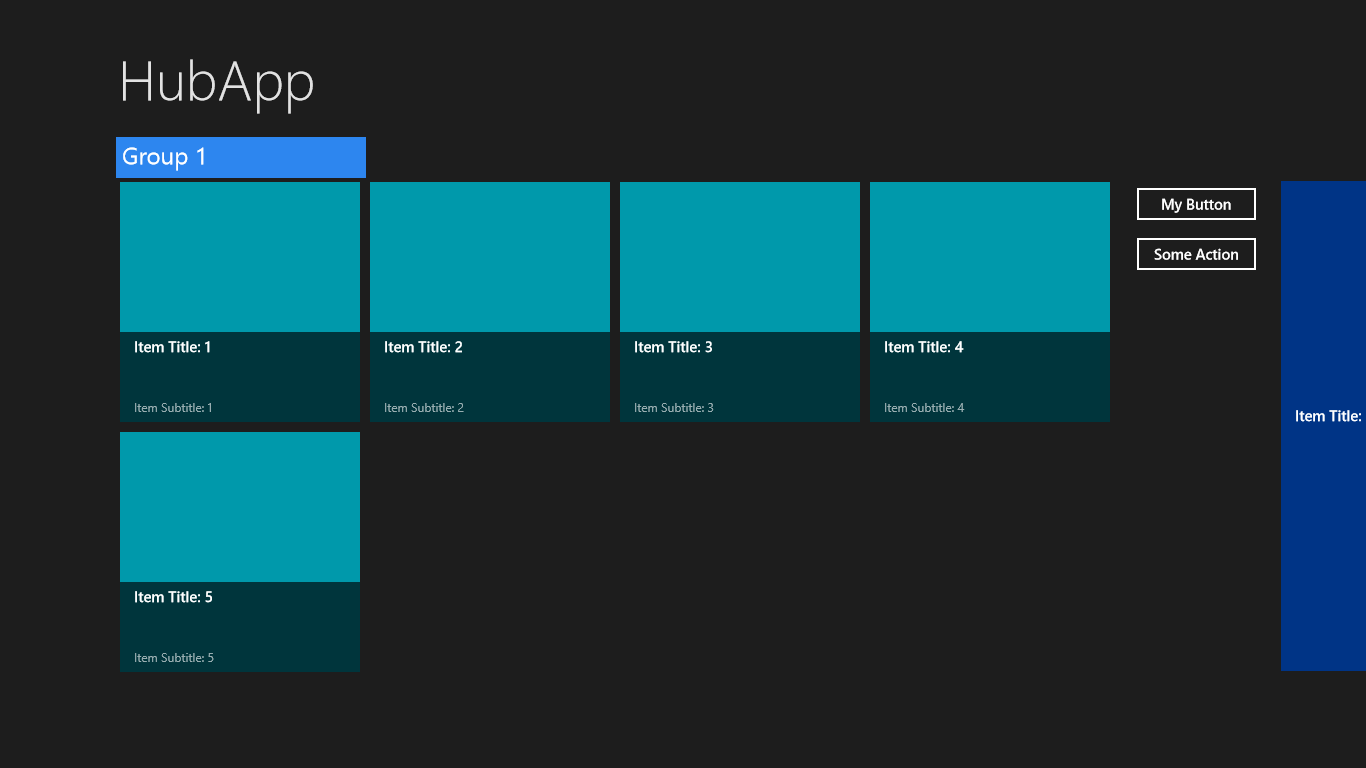This screenshot has width=1366, height=768.
Task: Click the text Item Title: 1
Action: (173, 347)
